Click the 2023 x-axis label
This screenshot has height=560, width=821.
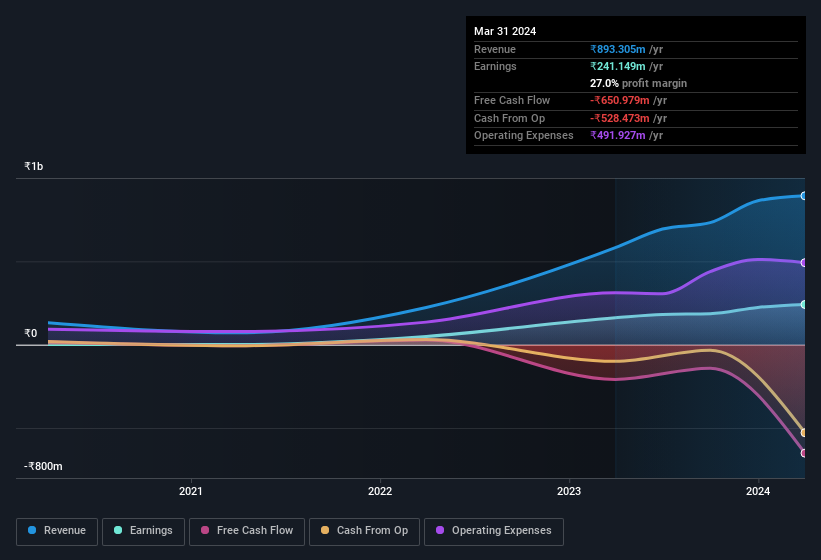point(569,491)
